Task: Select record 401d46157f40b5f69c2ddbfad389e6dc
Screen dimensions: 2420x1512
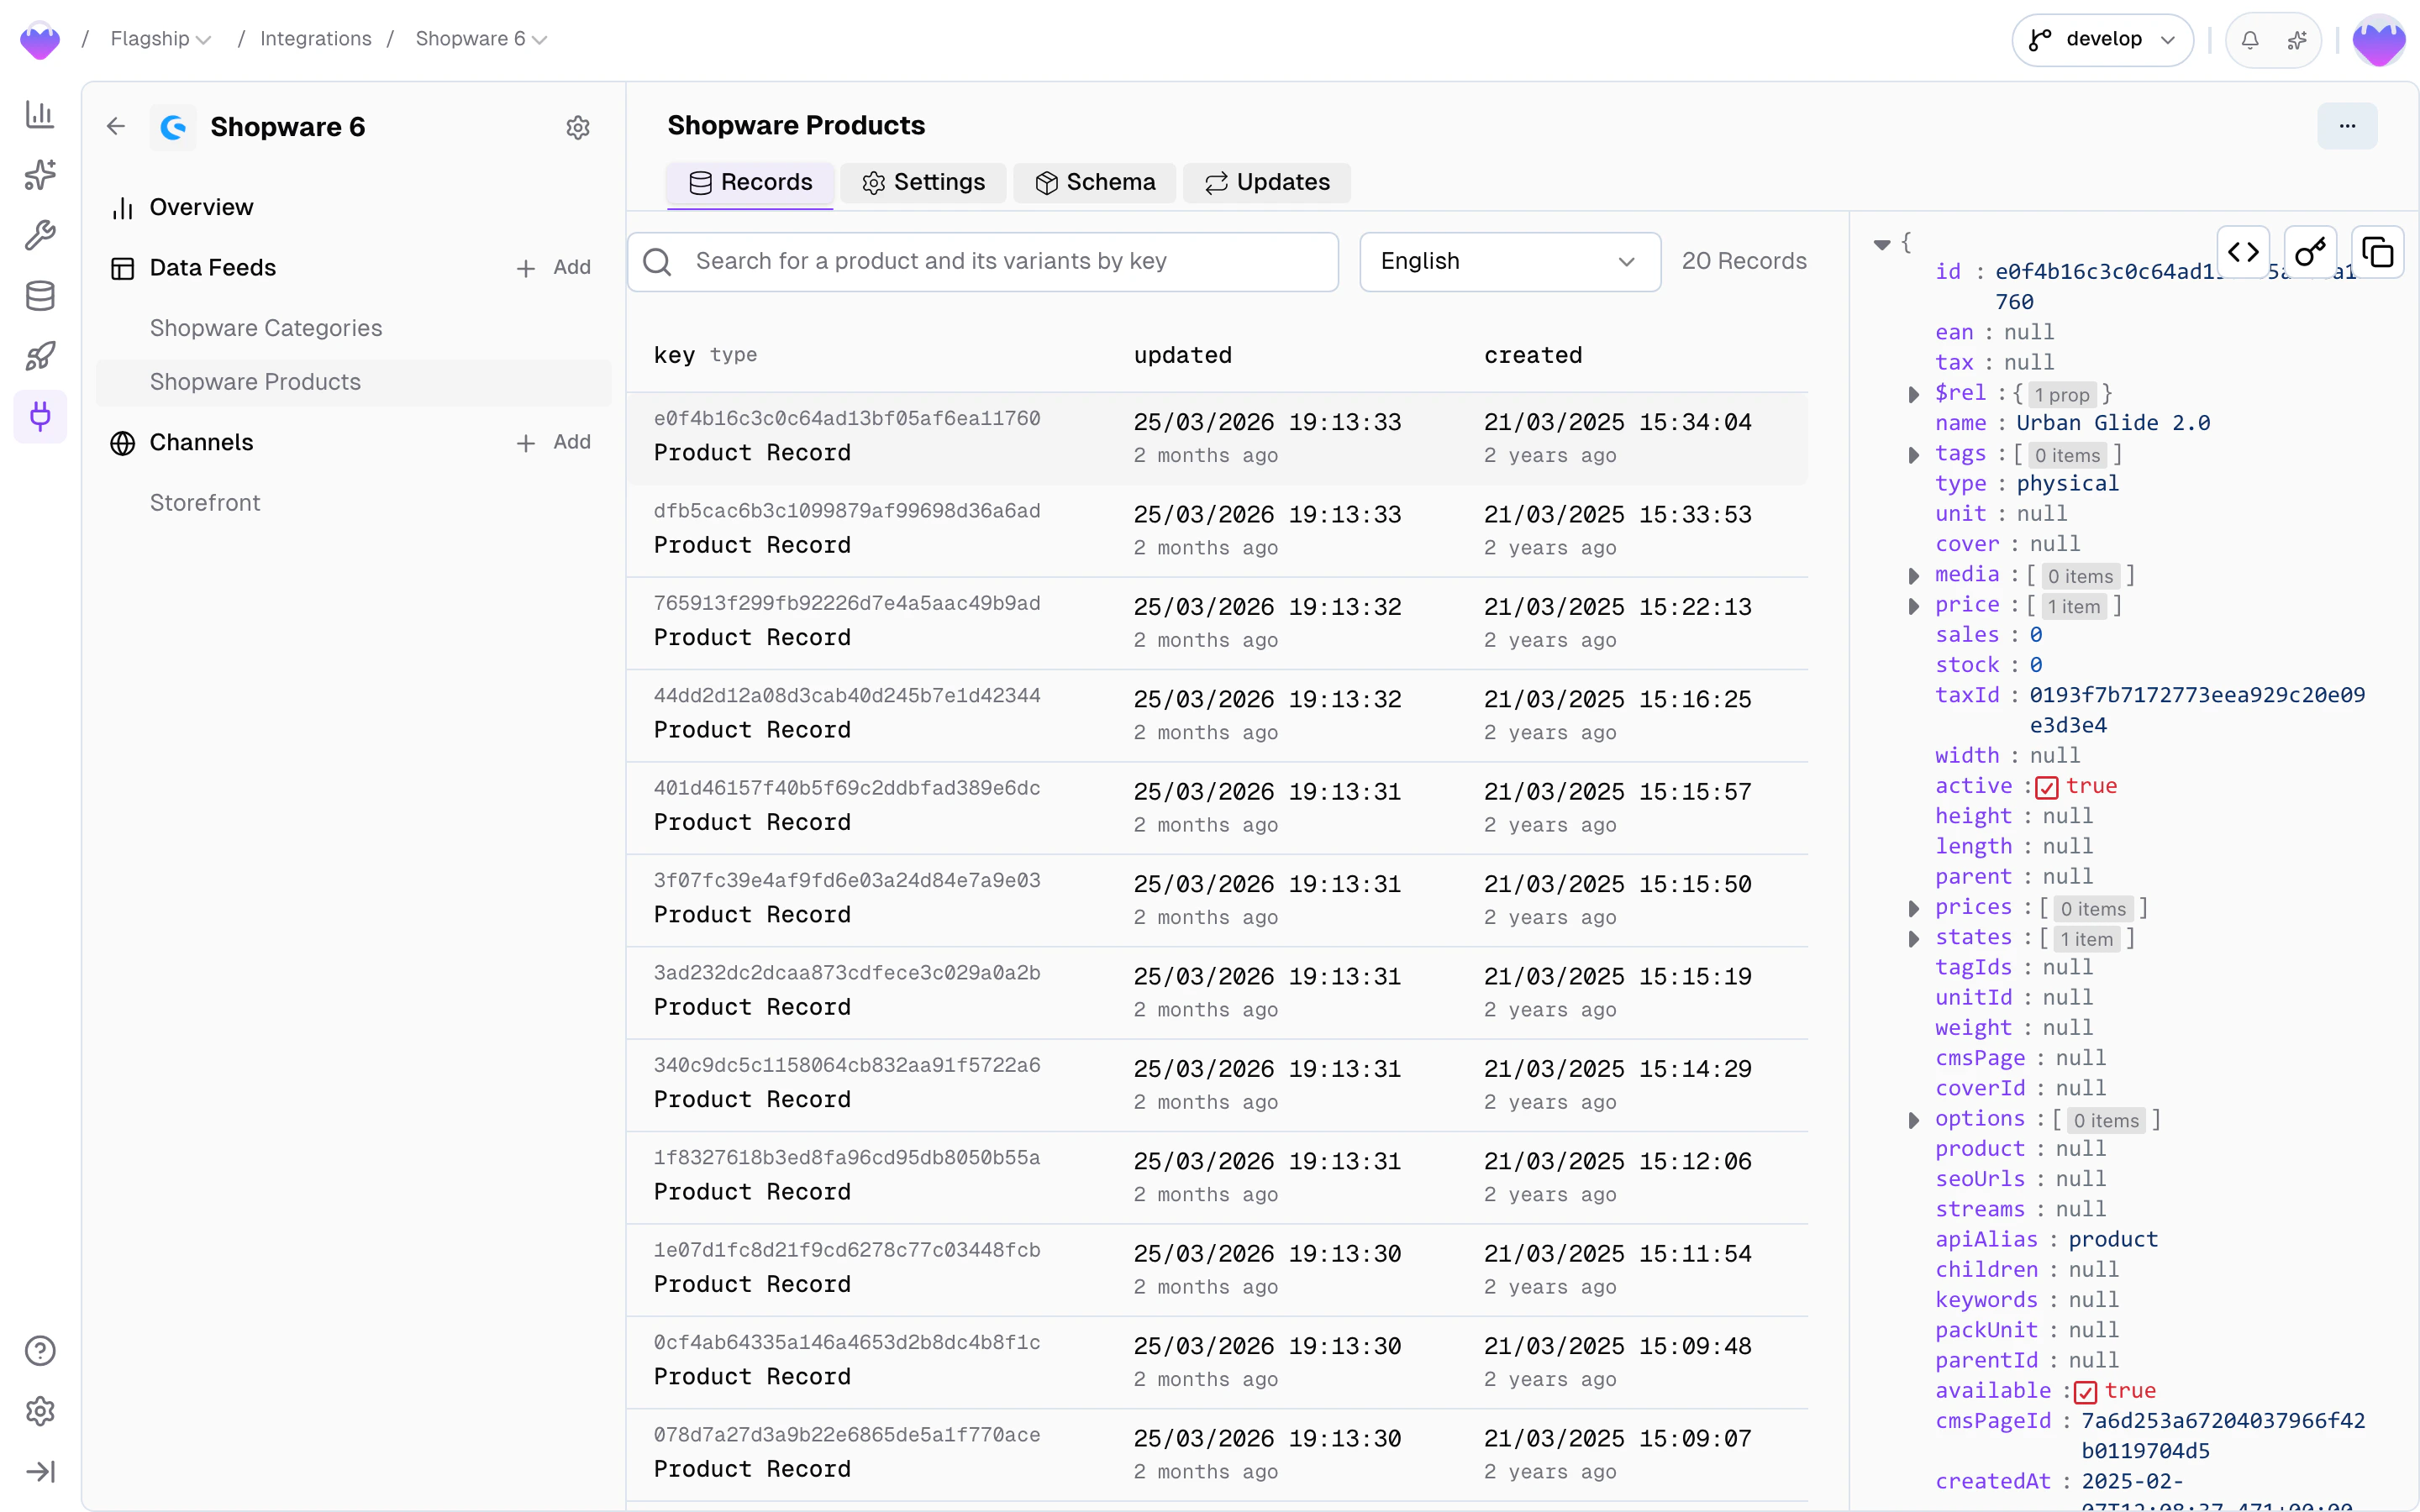Action: (x=1217, y=807)
